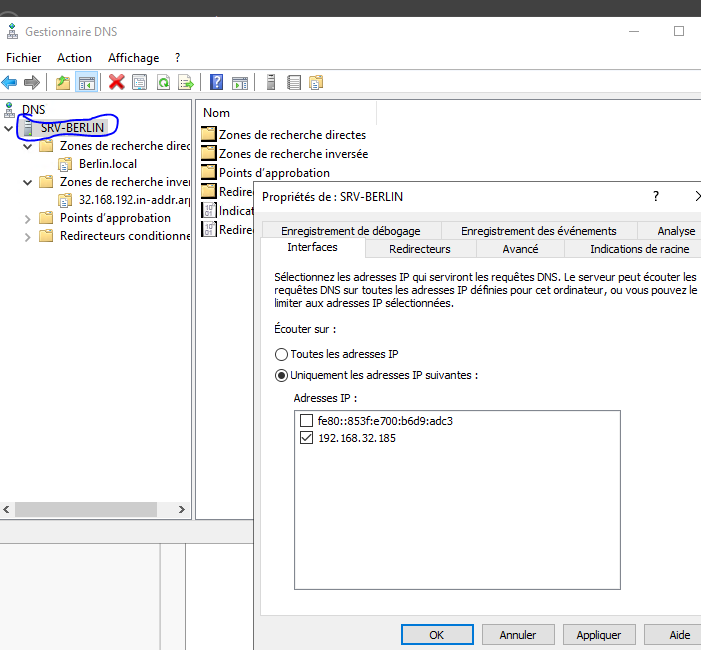
Task: Select Uniquement les adresses IP suivantes option
Action: (281, 375)
